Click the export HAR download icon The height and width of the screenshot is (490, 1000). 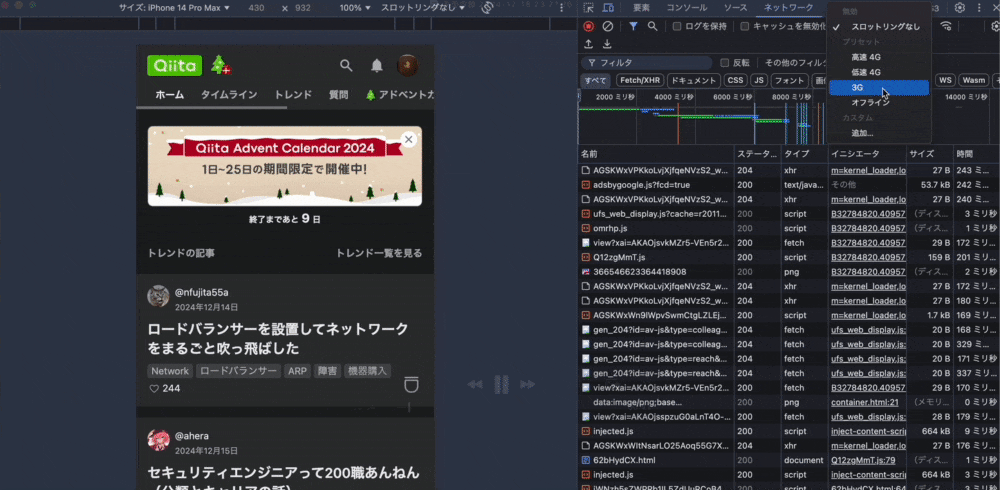click(x=607, y=44)
